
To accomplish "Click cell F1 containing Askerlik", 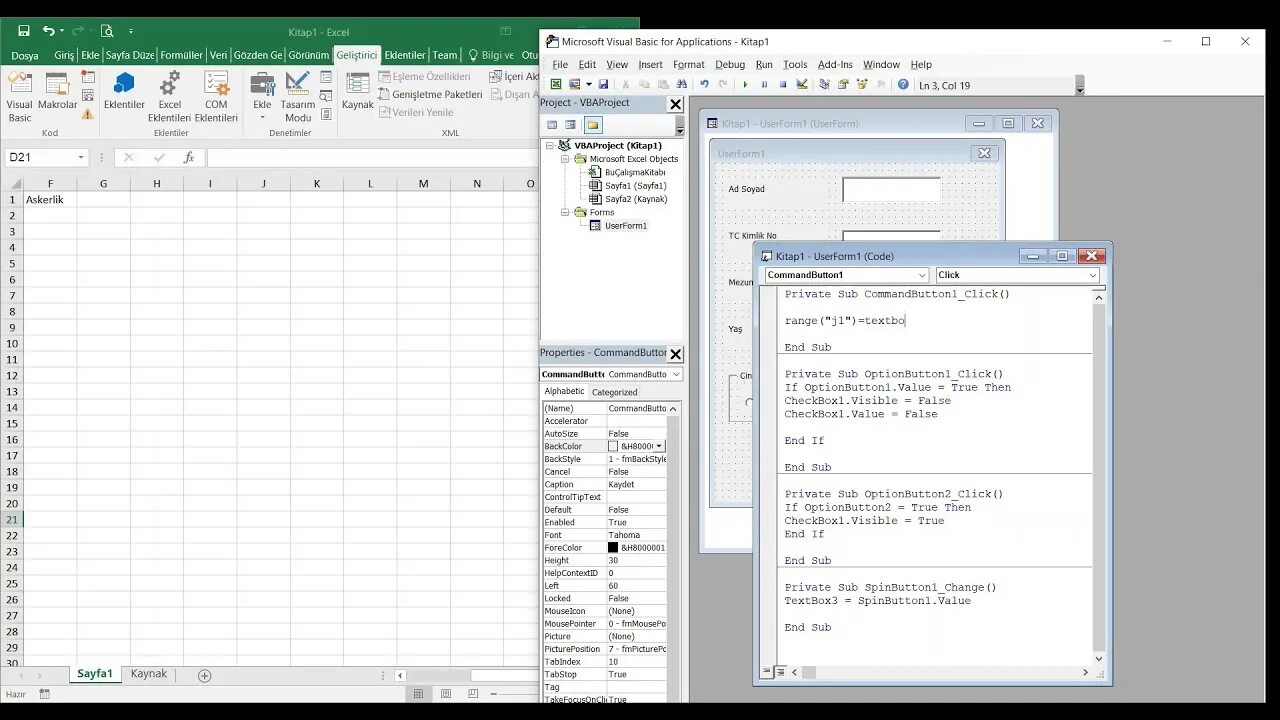I will tap(50, 199).
